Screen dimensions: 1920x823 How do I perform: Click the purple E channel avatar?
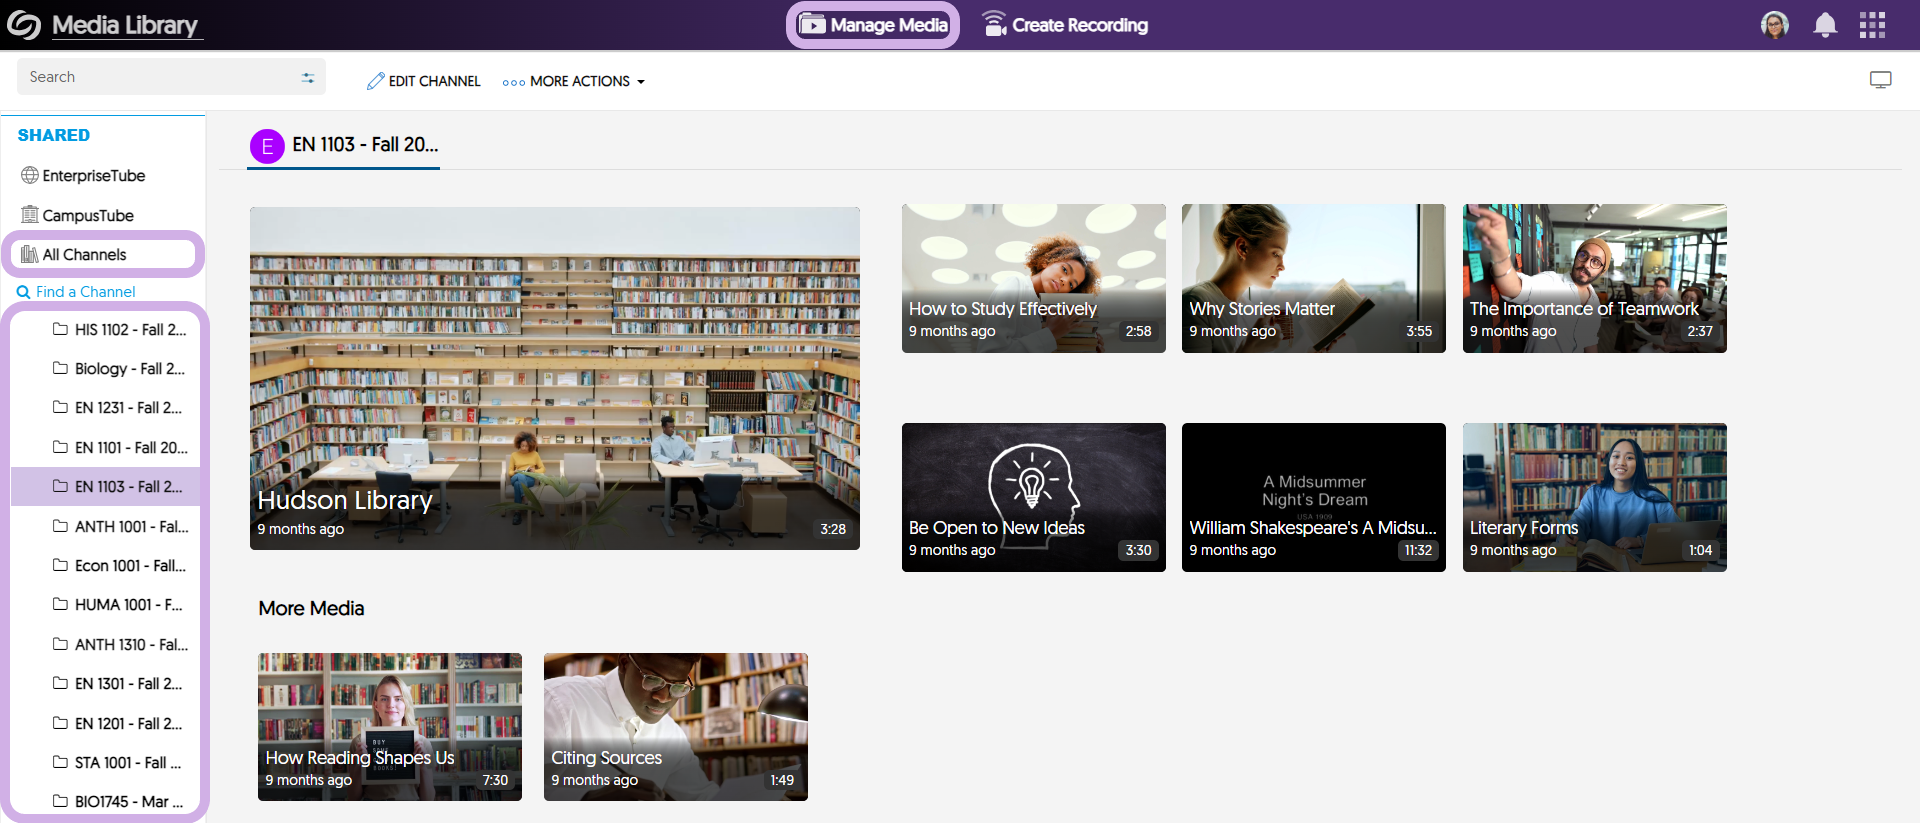tap(267, 146)
